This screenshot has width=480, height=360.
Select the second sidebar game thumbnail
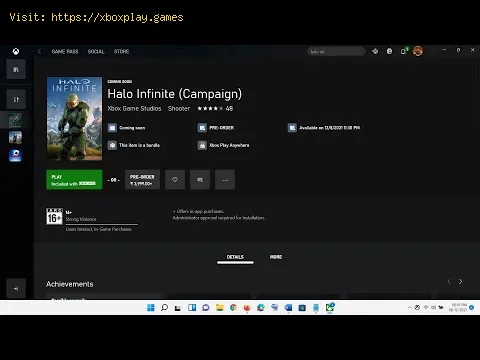pos(15,137)
